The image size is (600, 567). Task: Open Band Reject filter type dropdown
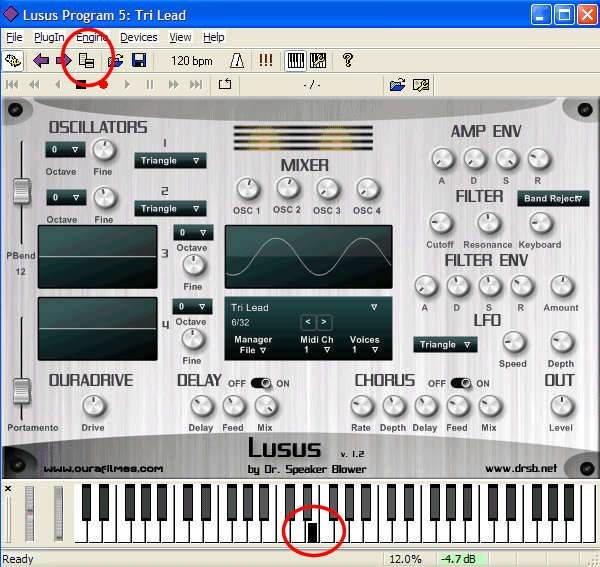point(553,199)
